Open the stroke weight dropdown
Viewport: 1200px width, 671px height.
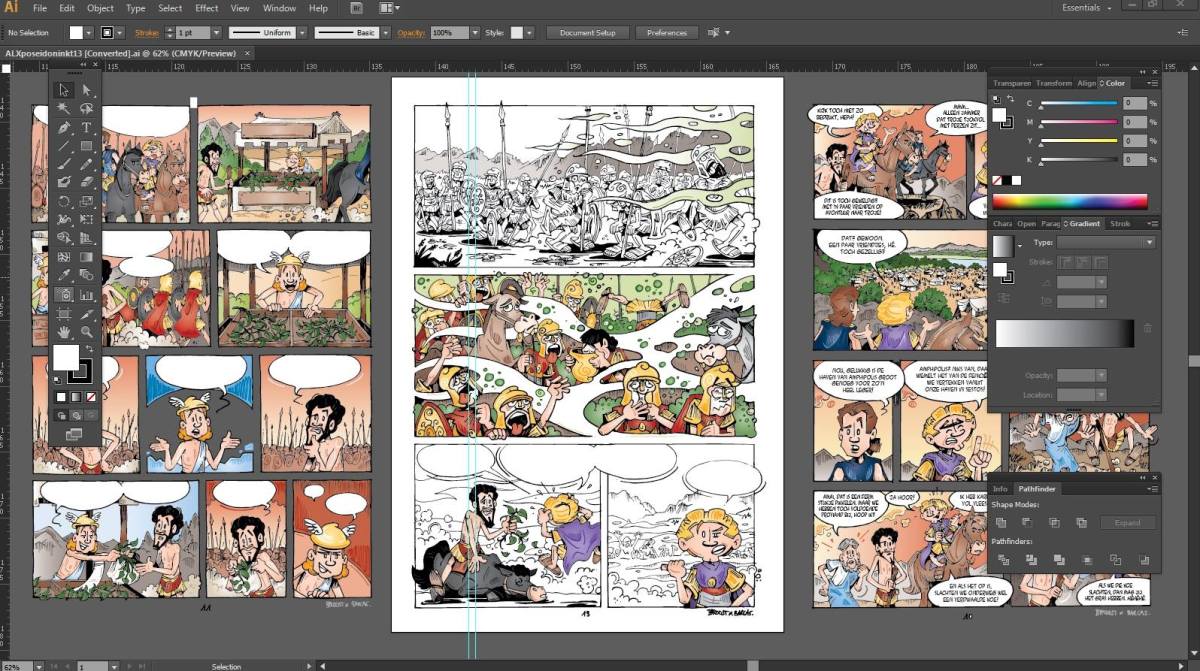click(216, 33)
